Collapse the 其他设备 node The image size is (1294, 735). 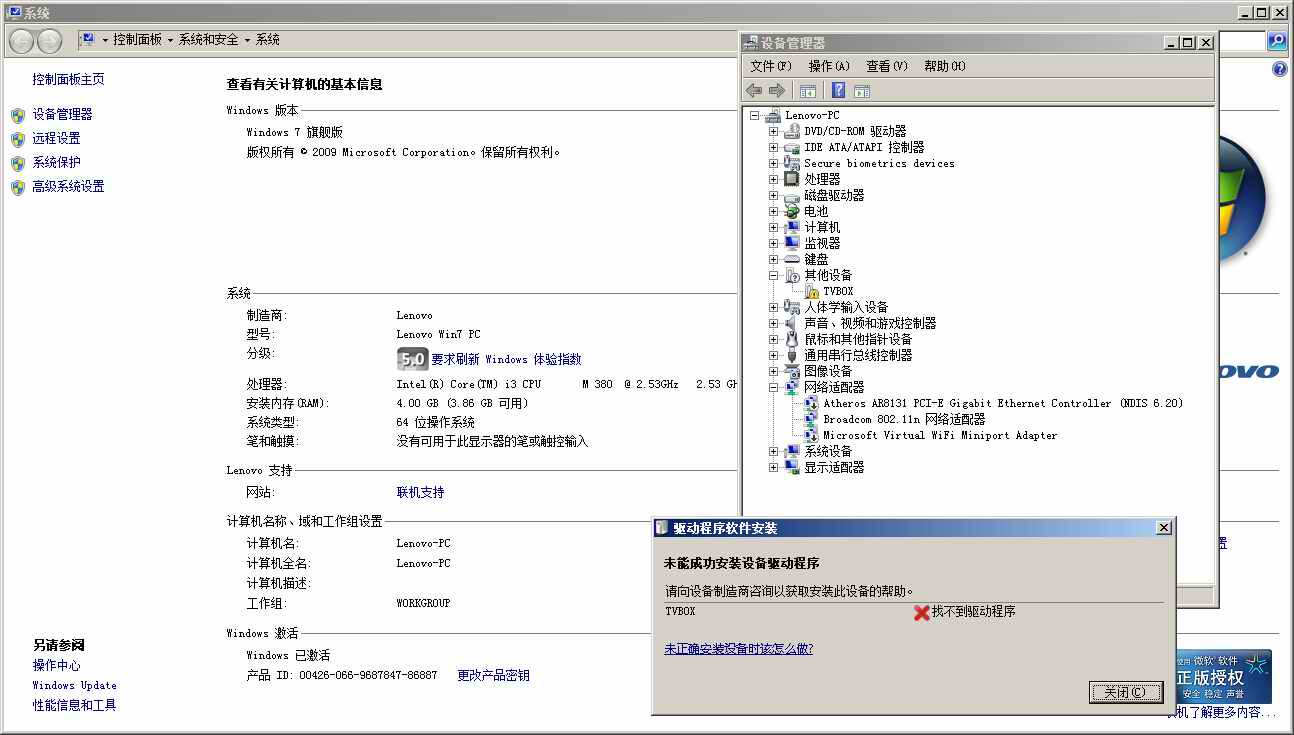(x=773, y=275)
